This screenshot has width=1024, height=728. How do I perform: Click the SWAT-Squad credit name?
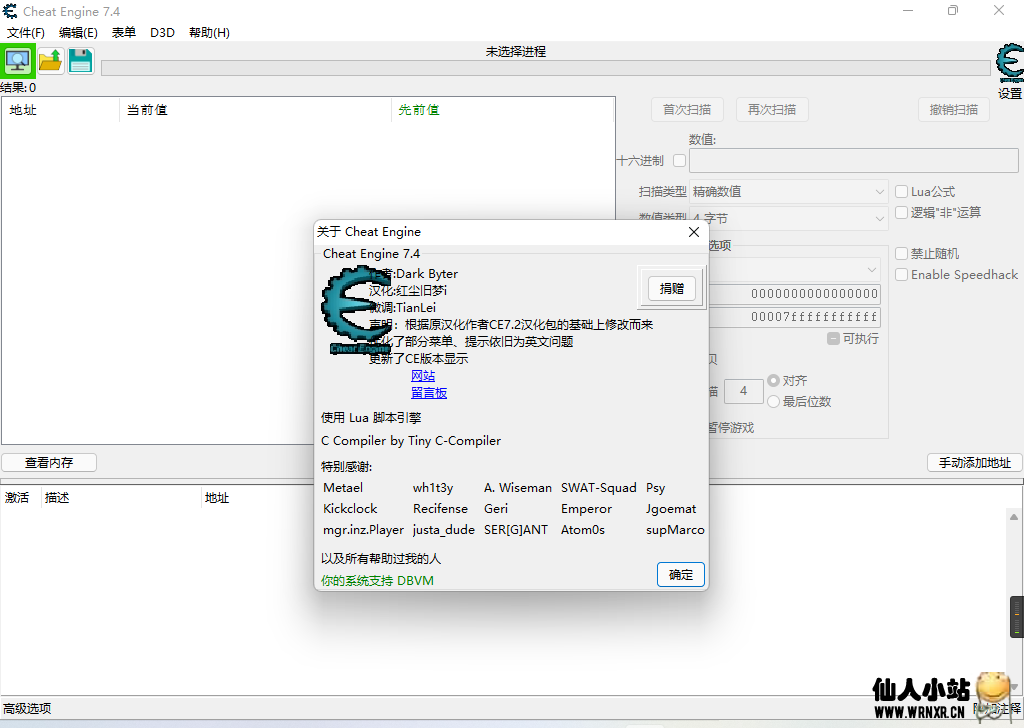click(598, 488)
